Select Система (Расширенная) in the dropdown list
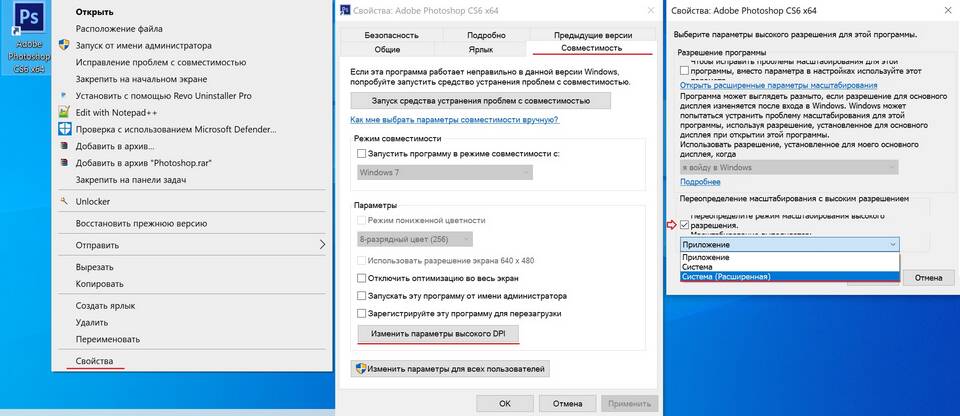 pyautogui.click(x=790, y=277)
